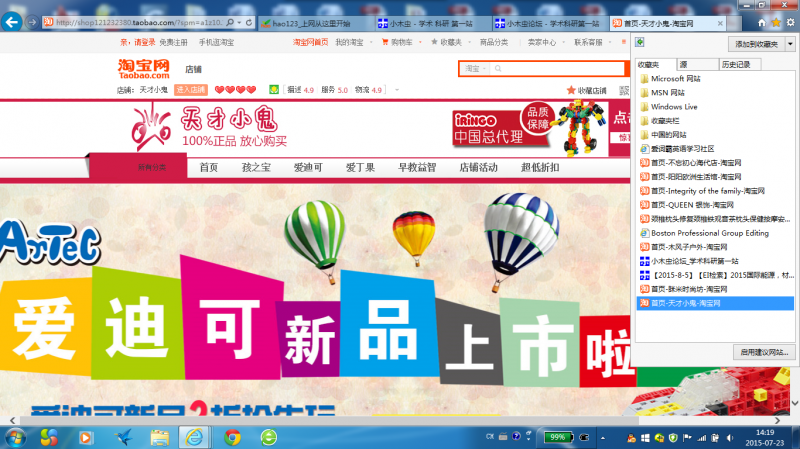The height and width of the screenshot is (449, 800).
Task: Click the 启用建议网站 button
Action: click(764, 352)
